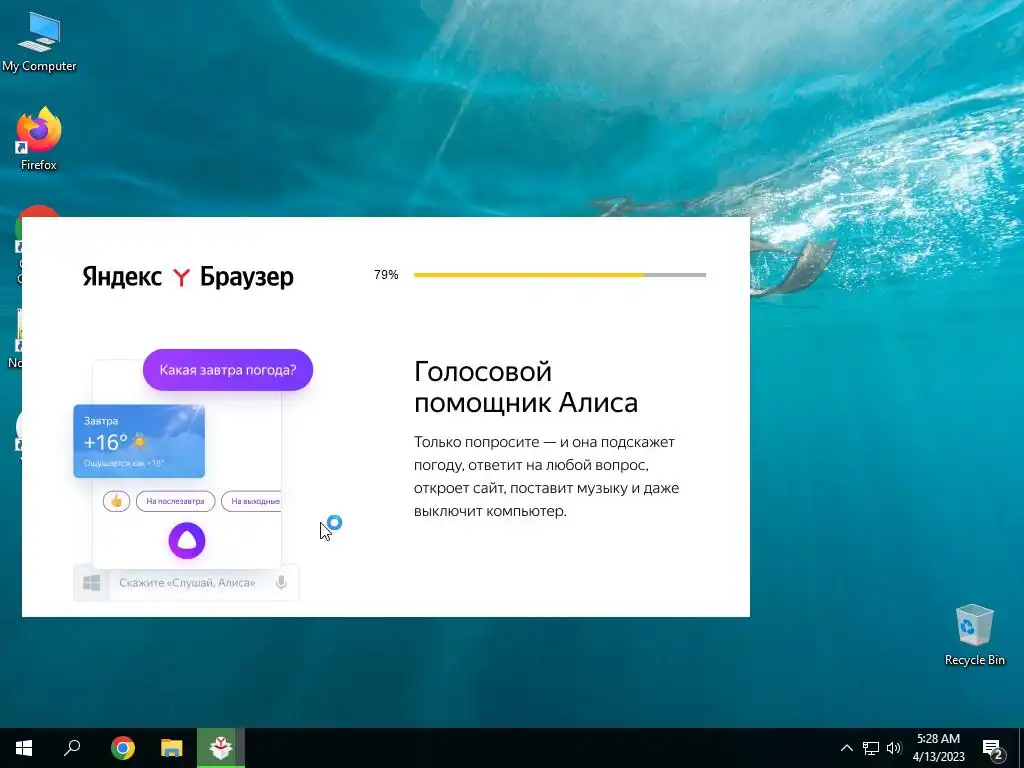
Task: Select the 'На выходные' chip
Action: (251, 501)
